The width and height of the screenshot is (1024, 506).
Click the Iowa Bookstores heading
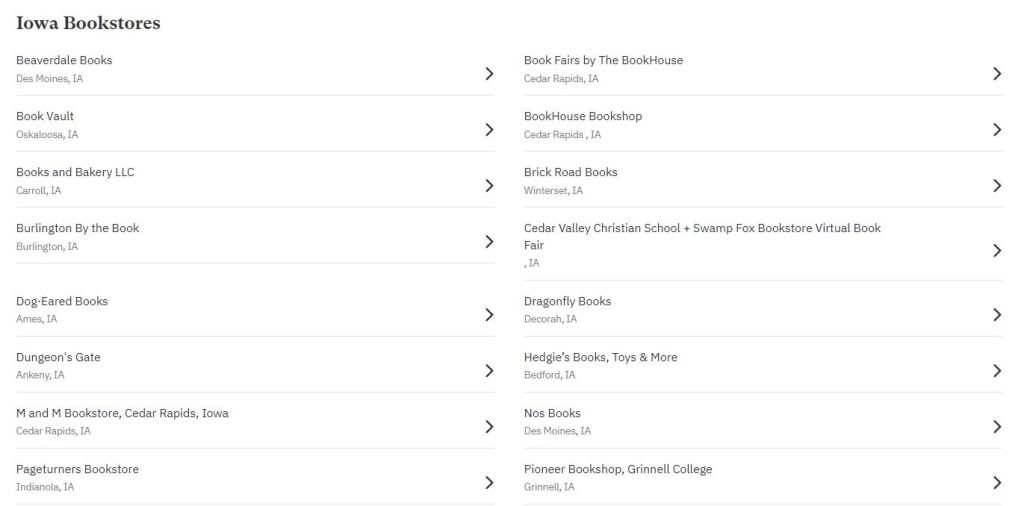tap(88, 23)
